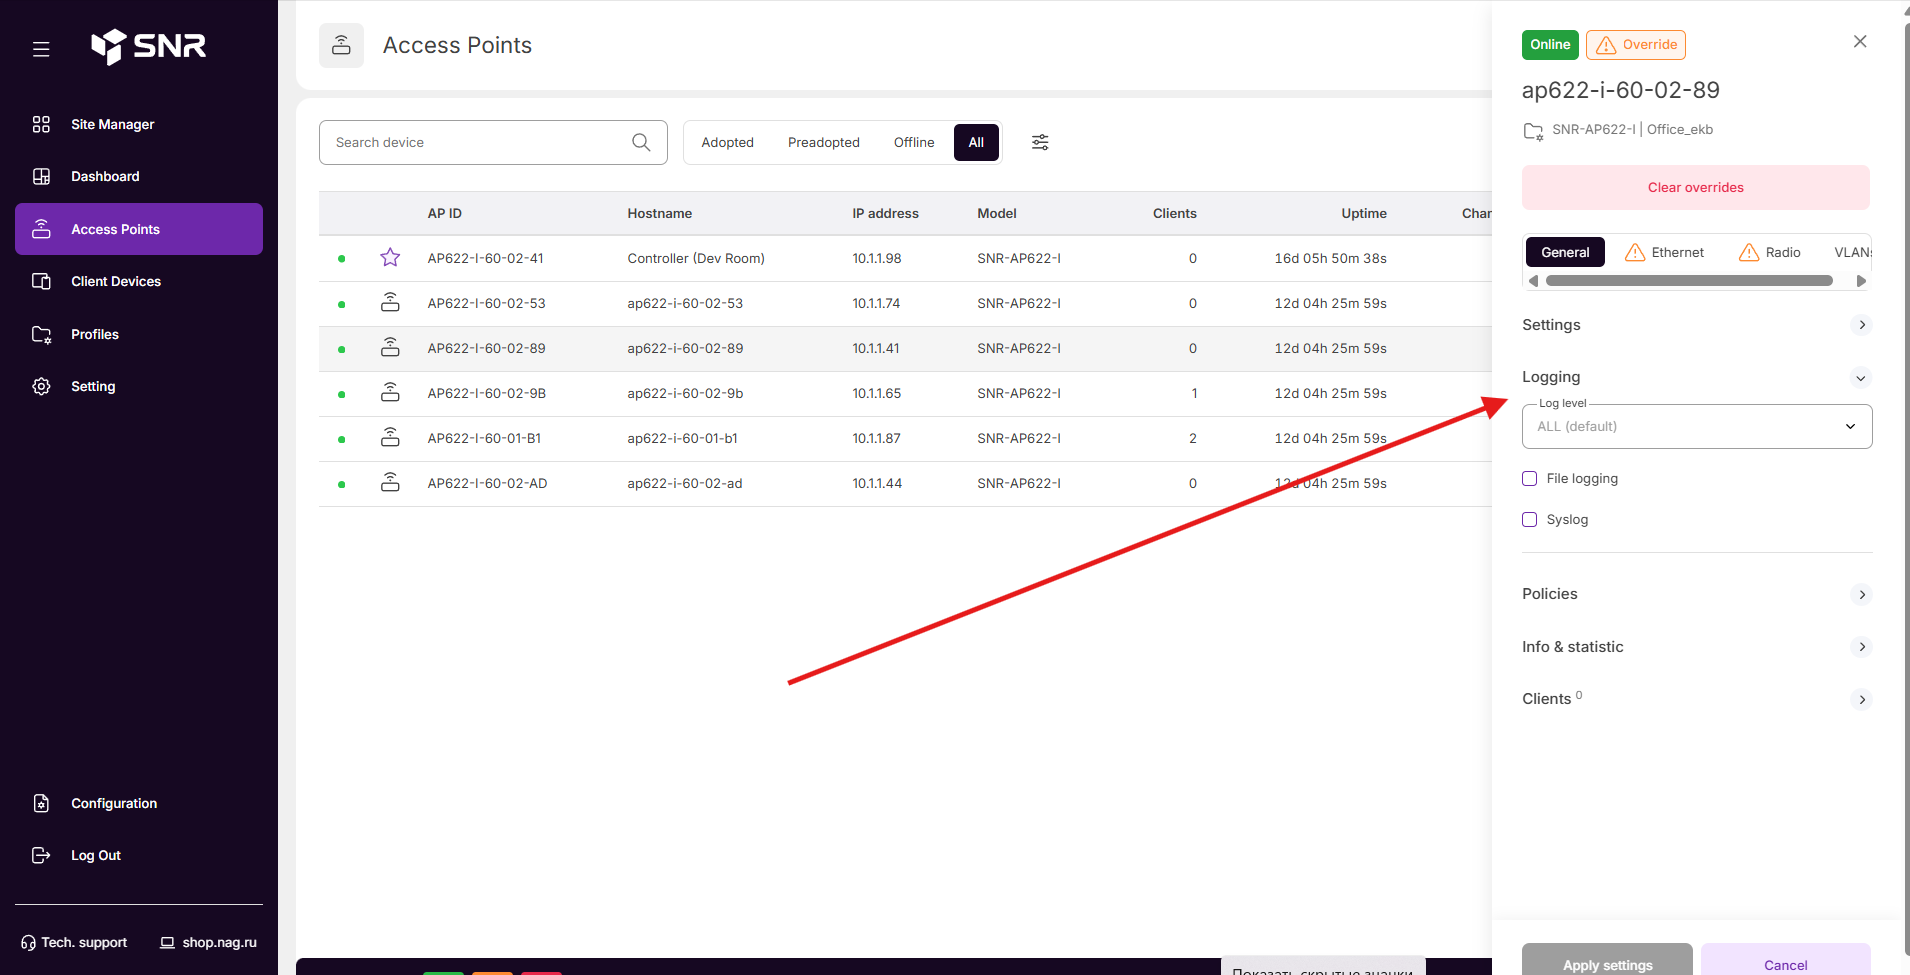Switch to the Ethernet tab
This screenshot has height=975, width=1910.
(1664, 252)
